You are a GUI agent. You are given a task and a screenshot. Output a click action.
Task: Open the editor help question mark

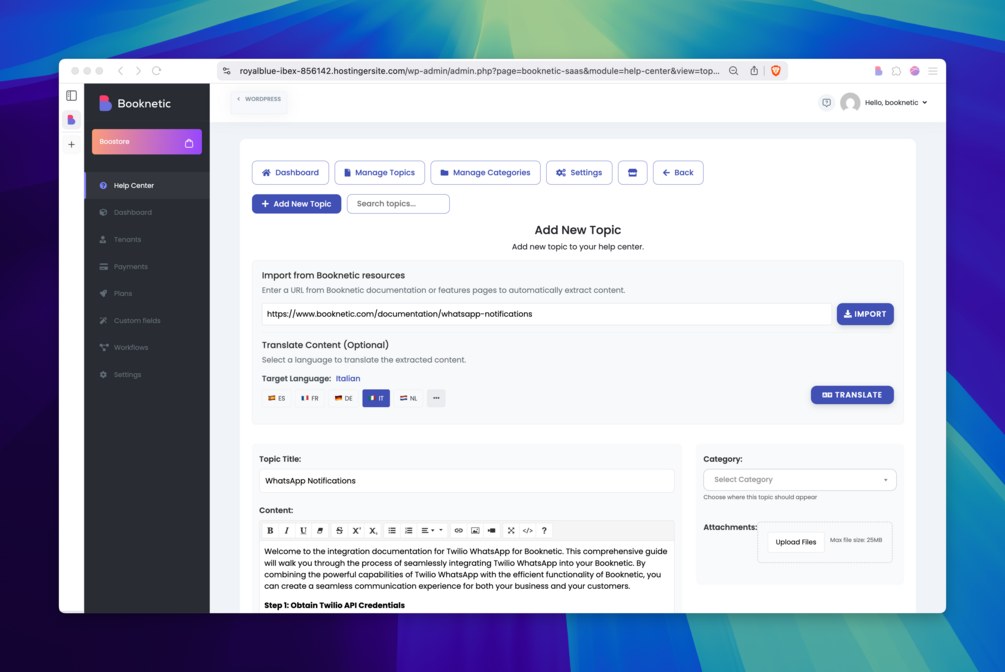[x=544, y=530]
